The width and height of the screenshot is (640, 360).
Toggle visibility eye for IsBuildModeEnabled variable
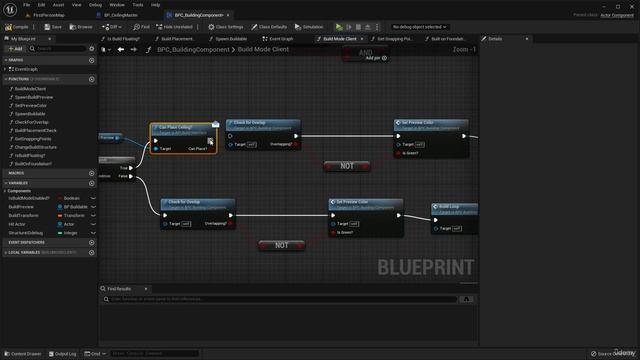click(93, 198)
